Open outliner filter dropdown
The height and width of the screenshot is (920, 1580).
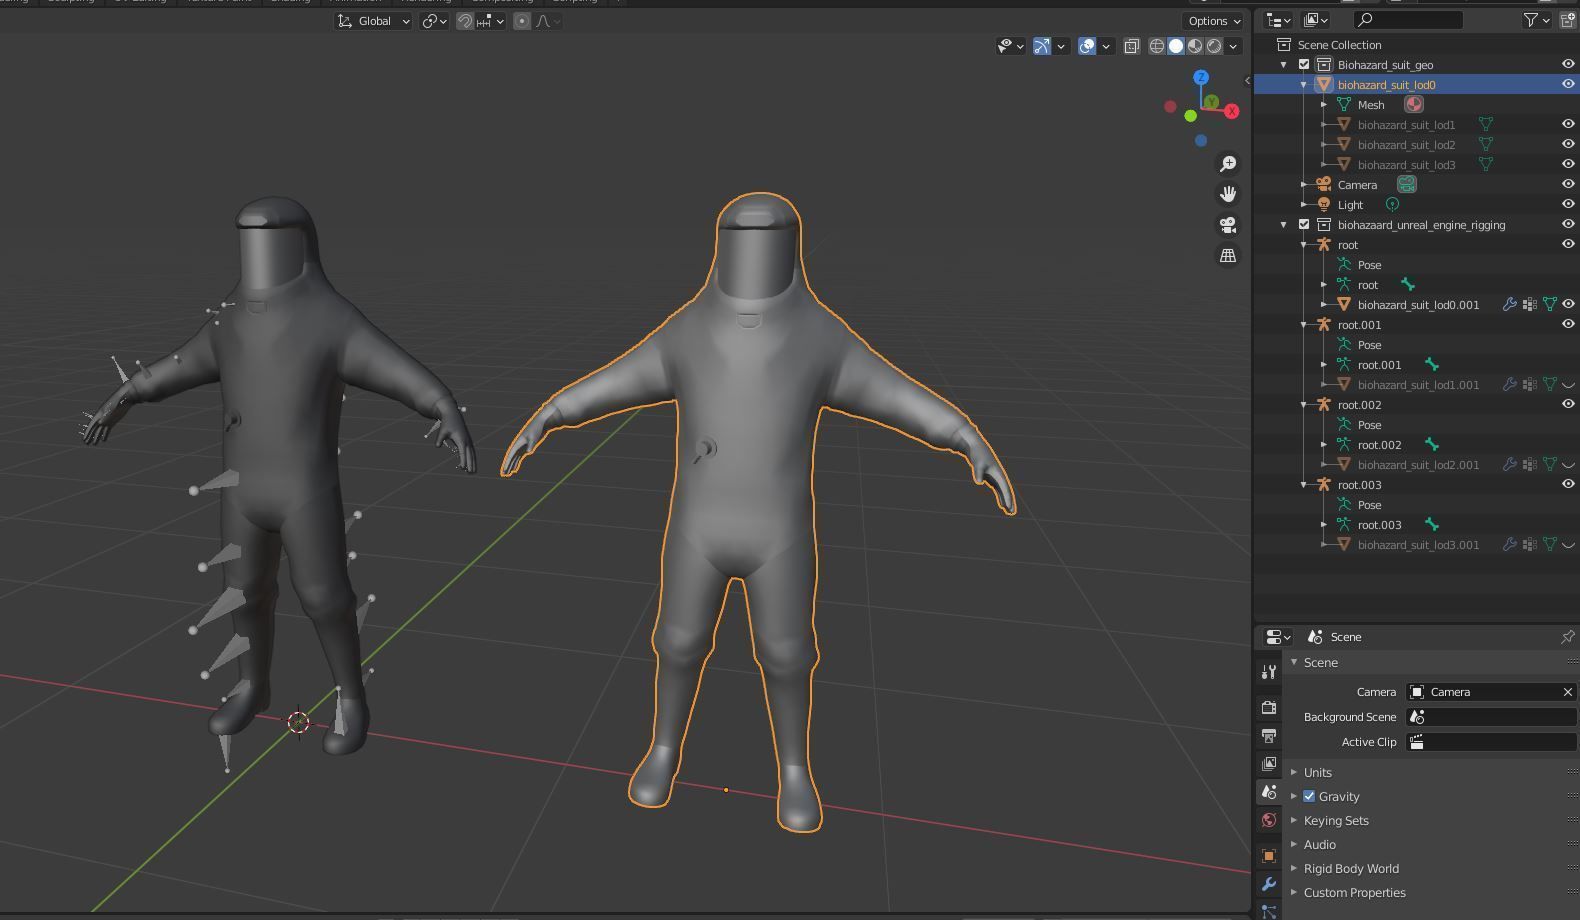1536,20
